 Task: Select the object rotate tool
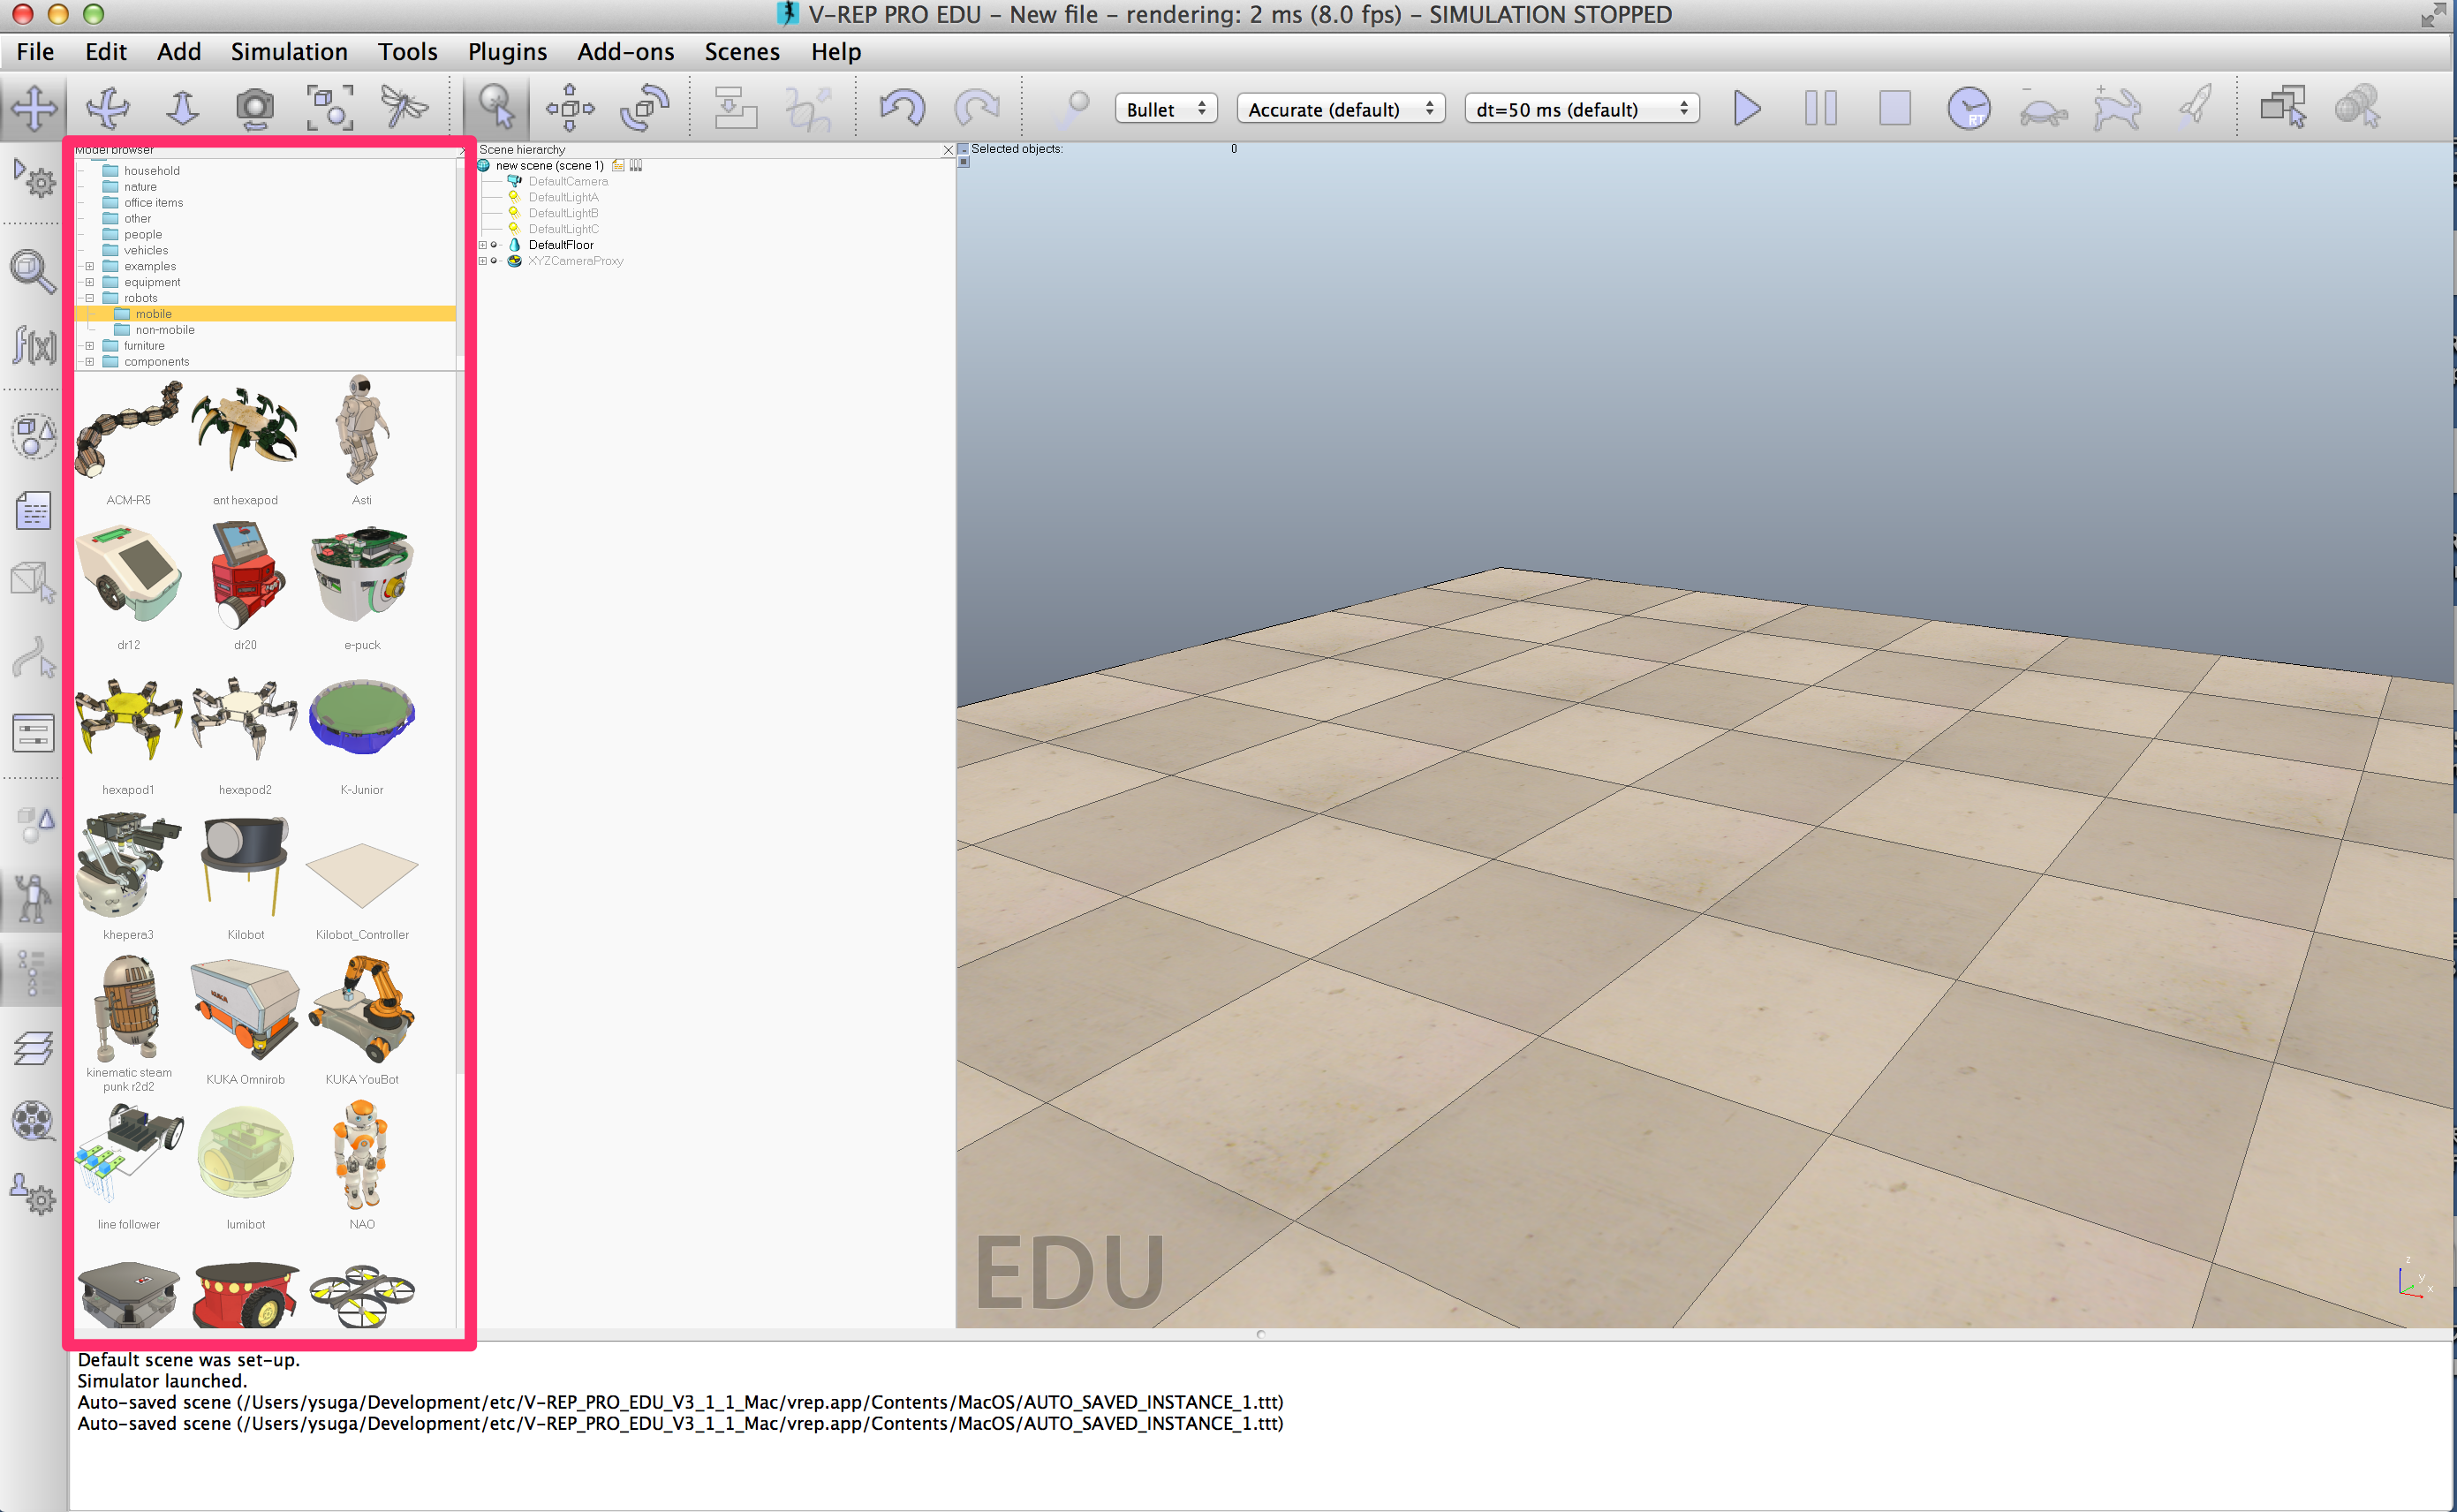pyautogui.click(x=643, y=107)
